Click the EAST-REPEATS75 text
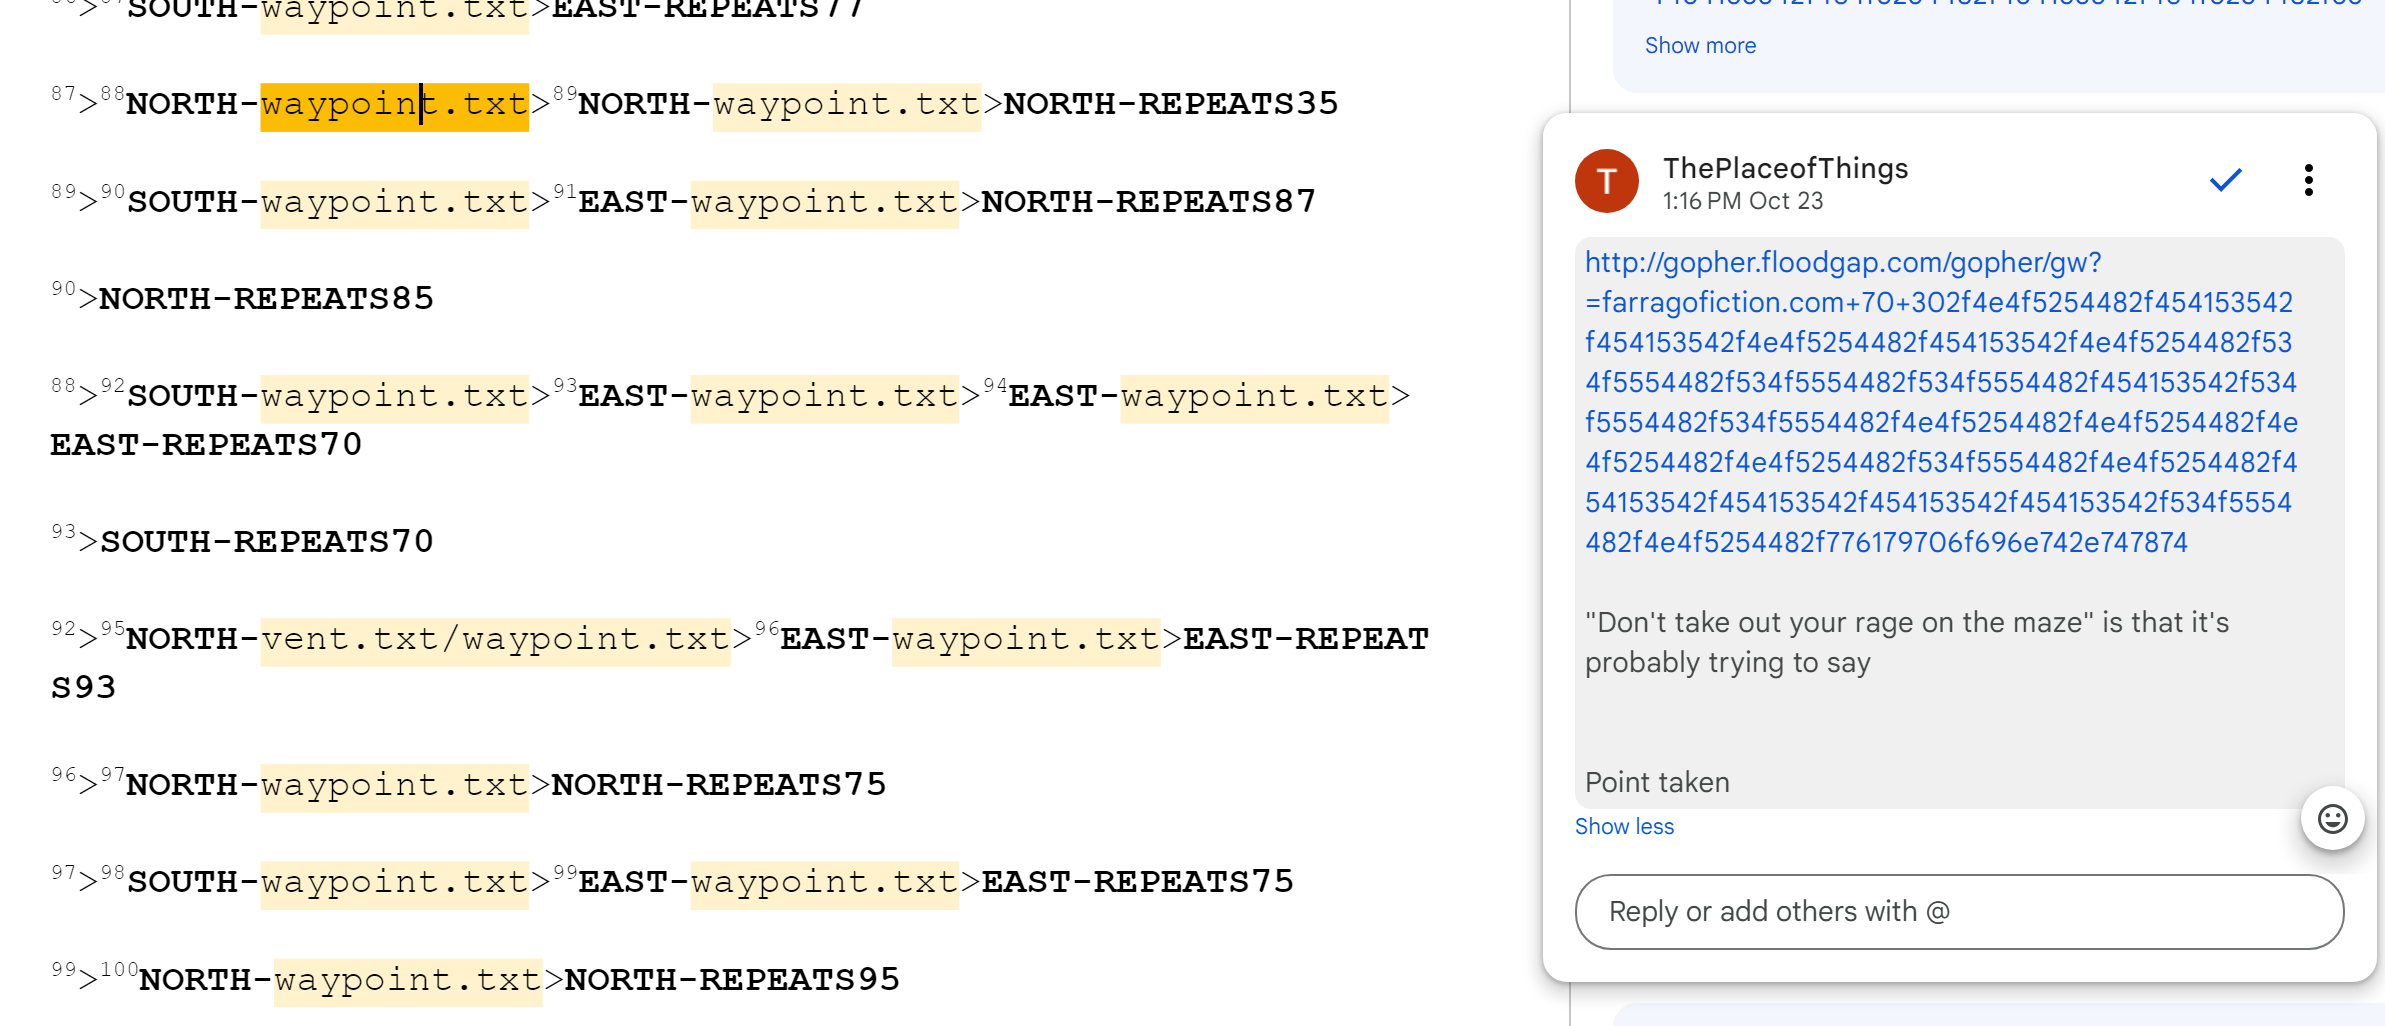 tap(1137, 882)
